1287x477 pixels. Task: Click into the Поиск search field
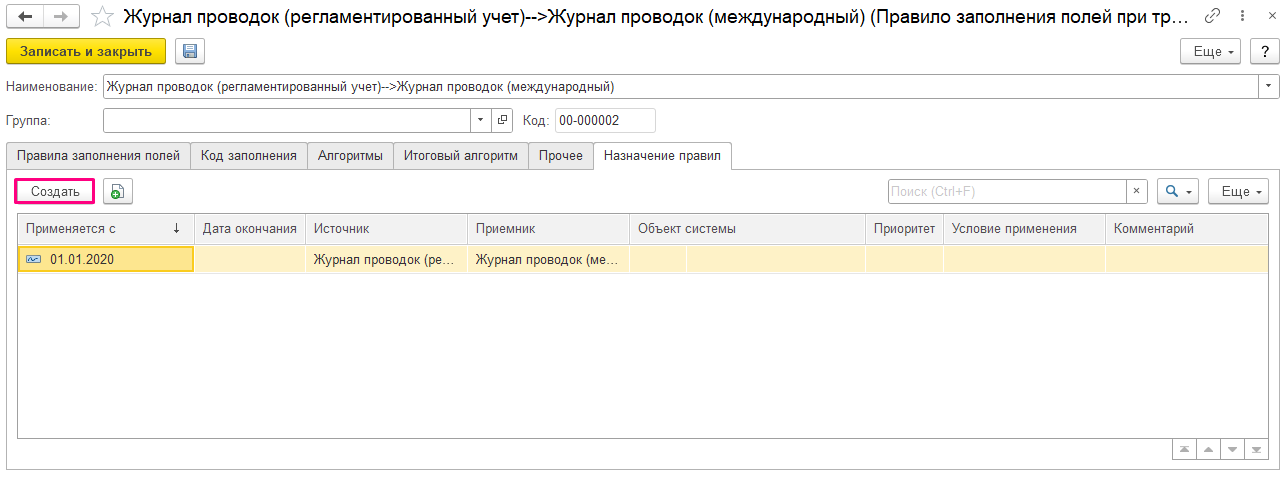point(1006,191)
